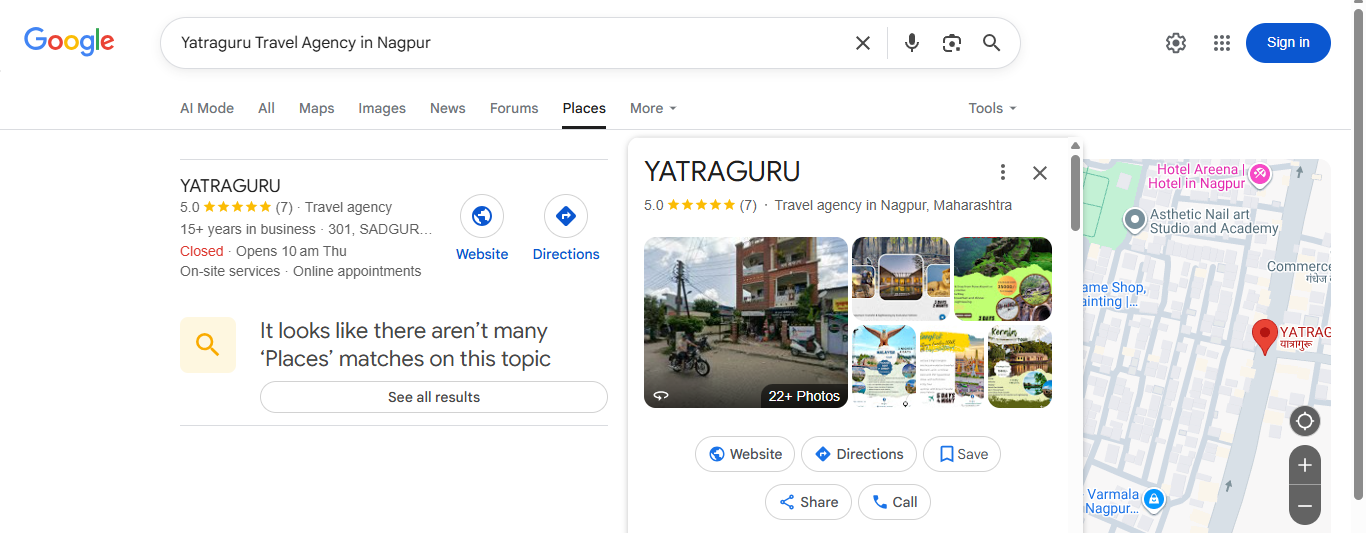This screenshot has height=533, width=1366.
Task: Open the three-dot menu in YATRAGURU panel
Action: (1003, 172)
